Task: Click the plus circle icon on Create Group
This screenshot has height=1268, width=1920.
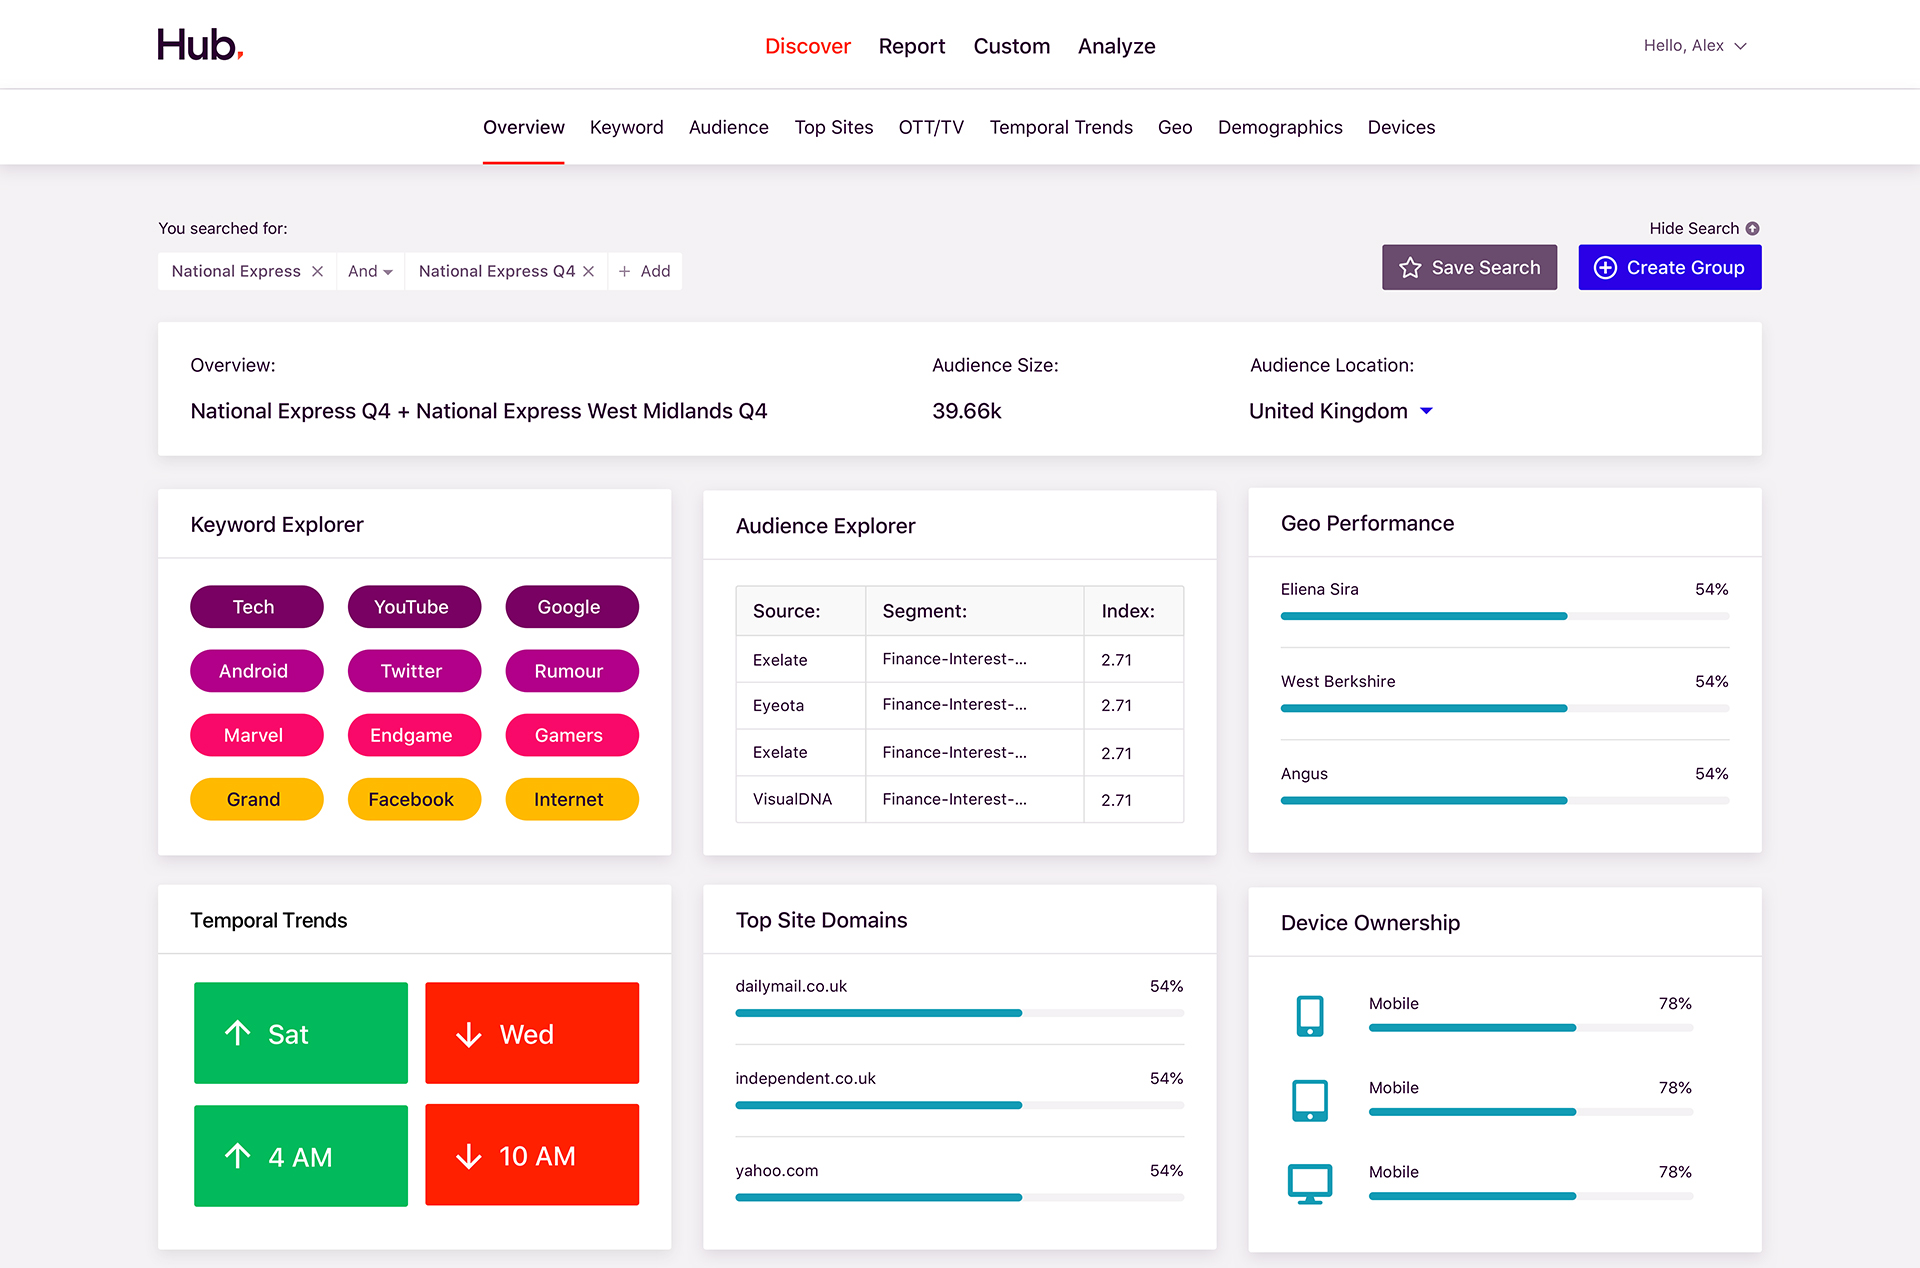Action: click(1605, 268)
